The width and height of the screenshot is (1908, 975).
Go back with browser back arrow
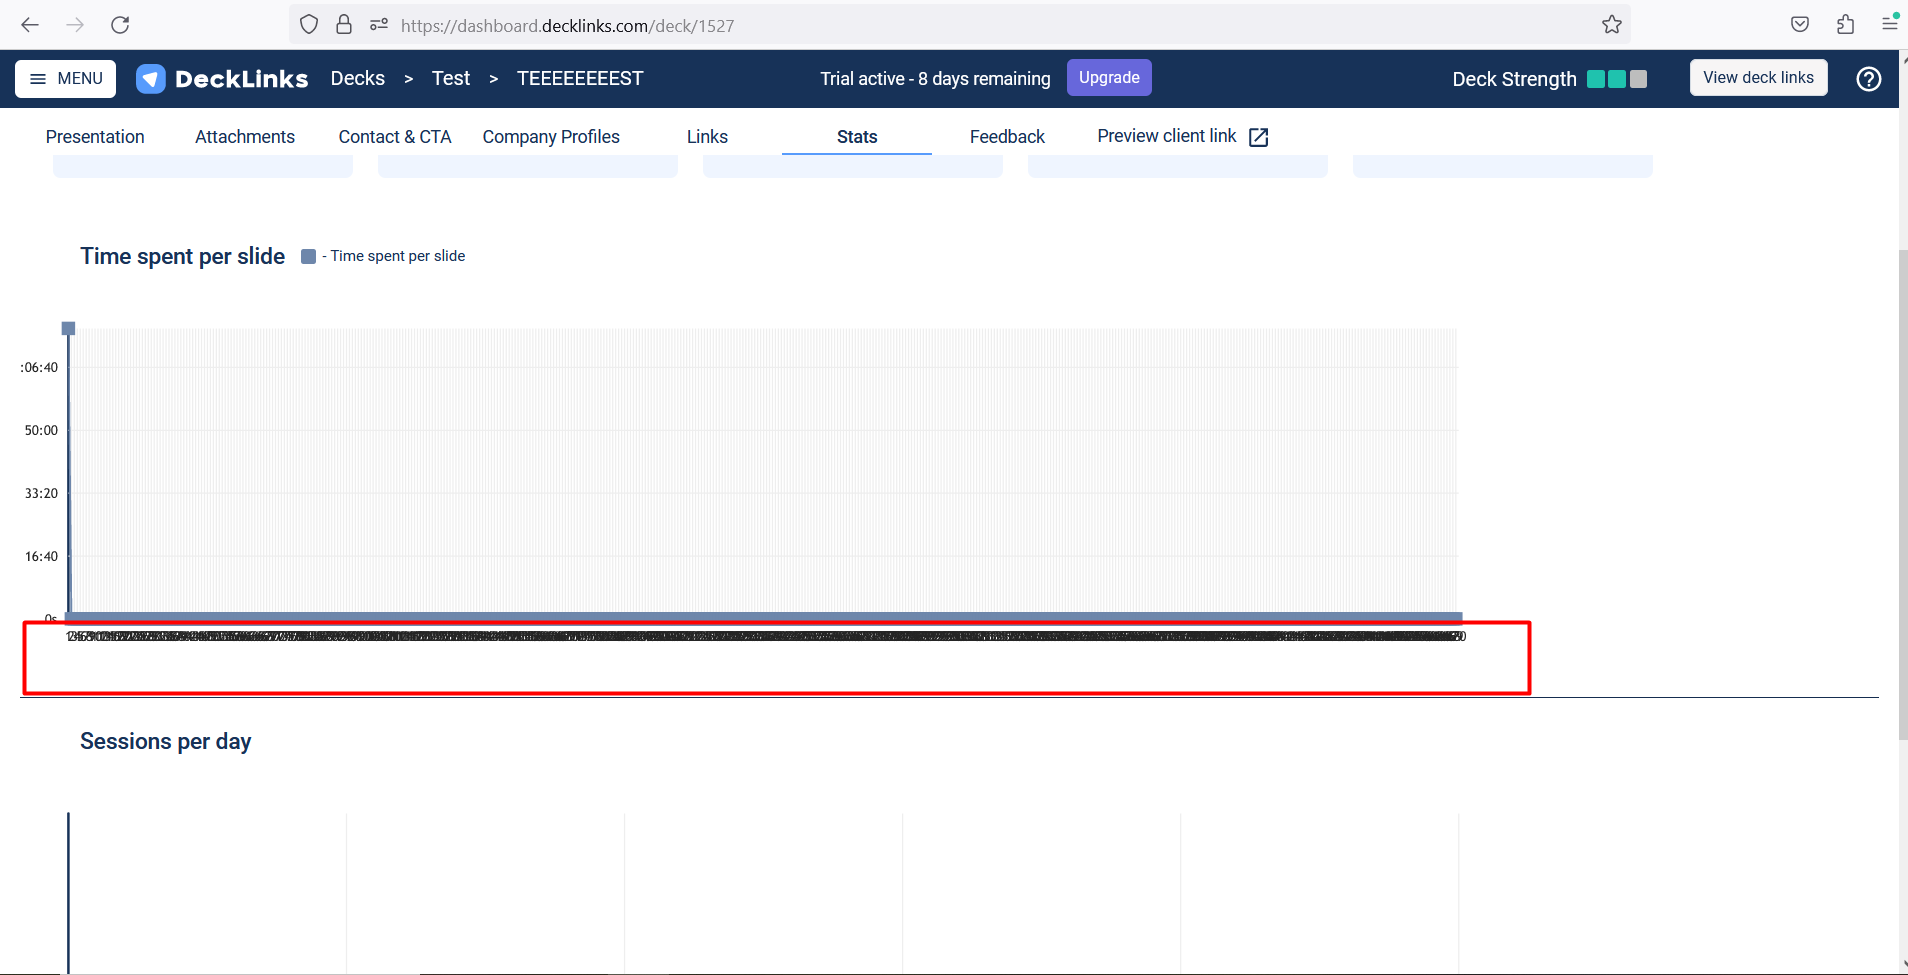(30, 25)
